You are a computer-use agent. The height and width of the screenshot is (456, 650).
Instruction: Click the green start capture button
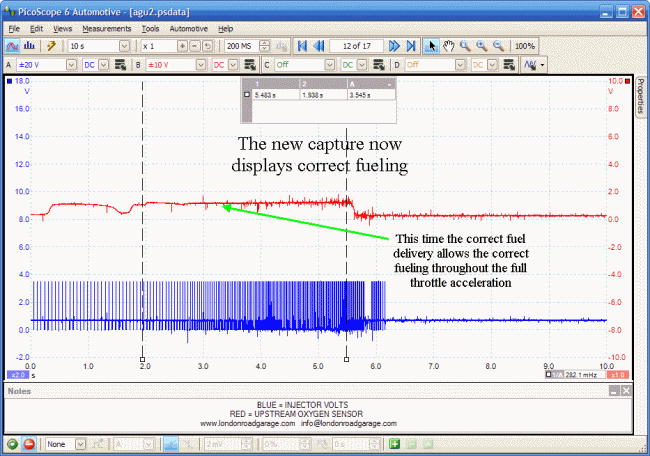click(12, 443)
